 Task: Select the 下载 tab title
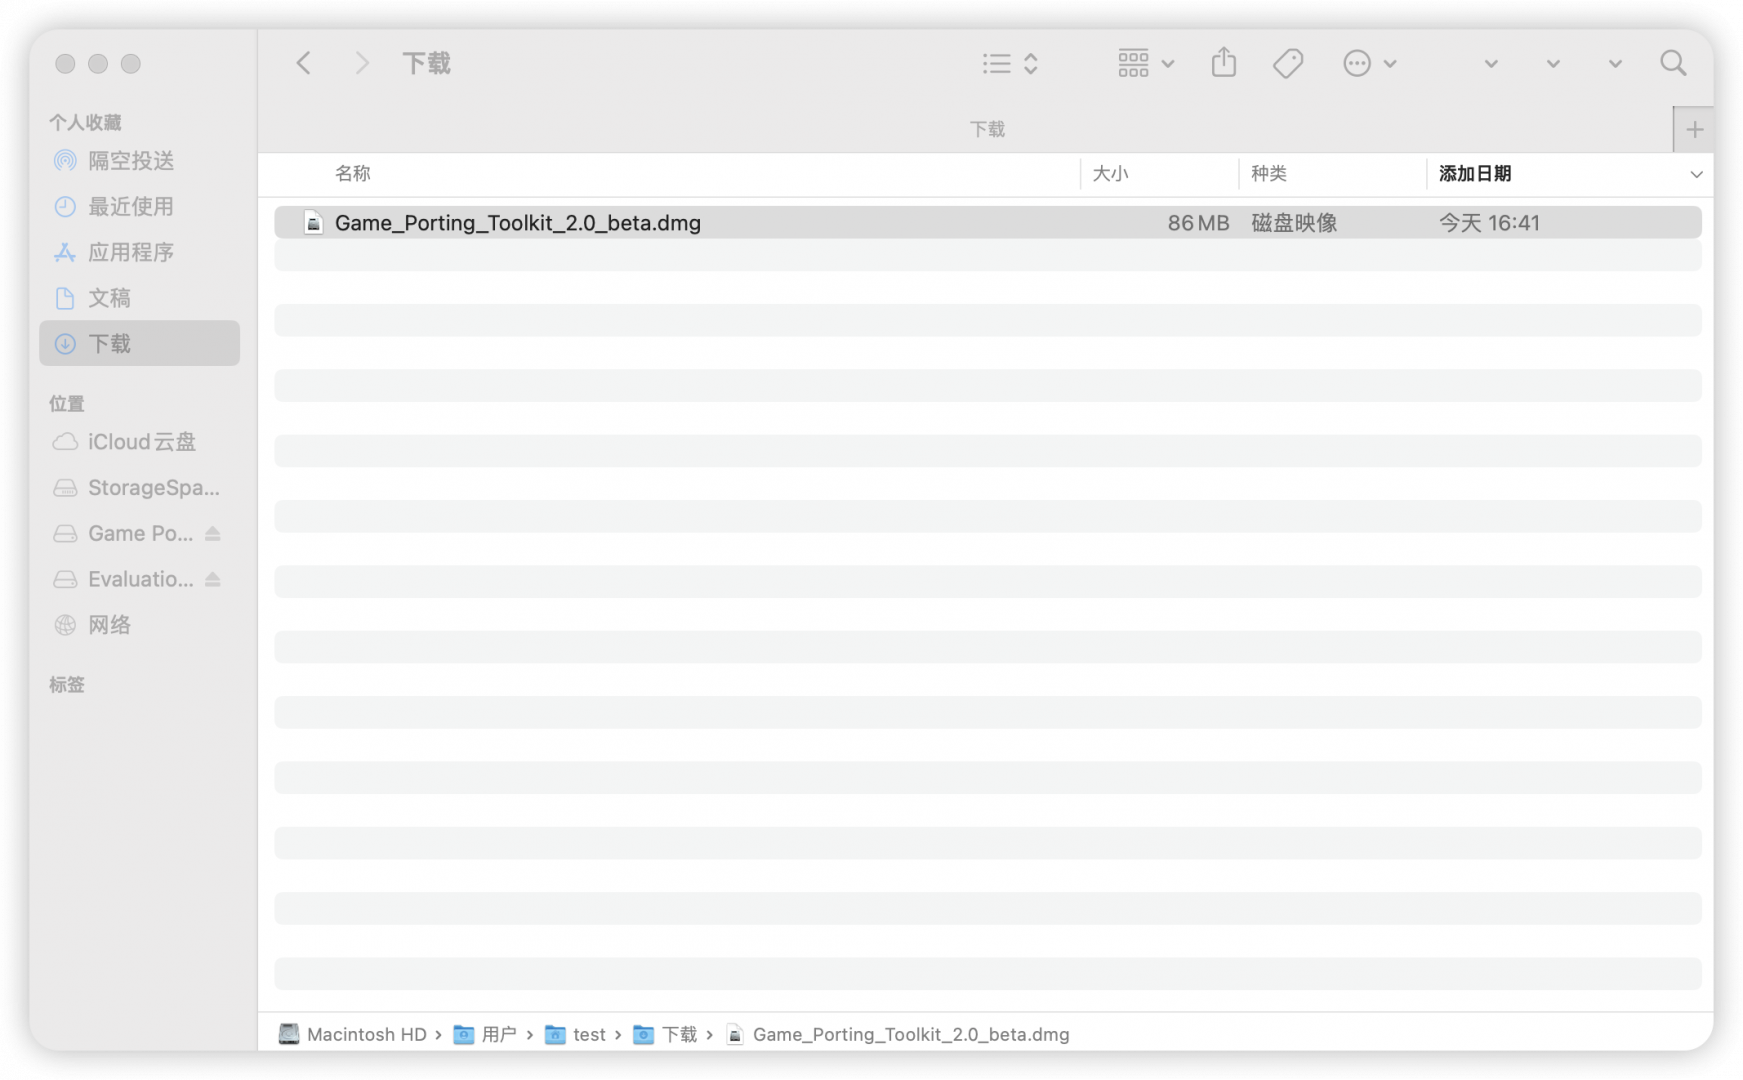pyautogui.click(x=987, y=129)
